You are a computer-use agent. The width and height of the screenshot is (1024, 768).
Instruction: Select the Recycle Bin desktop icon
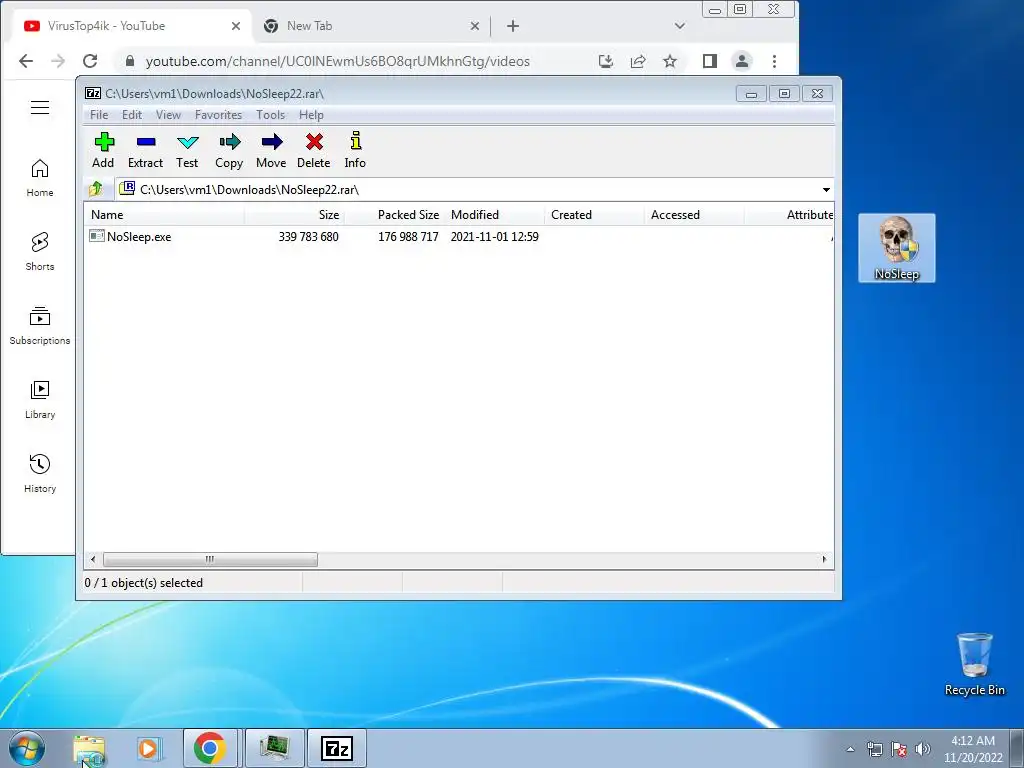[x=974, y=664]
